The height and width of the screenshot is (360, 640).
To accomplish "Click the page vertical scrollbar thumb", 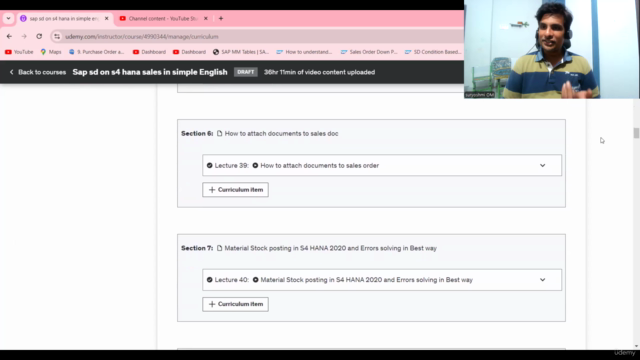I will click(636, 133).
